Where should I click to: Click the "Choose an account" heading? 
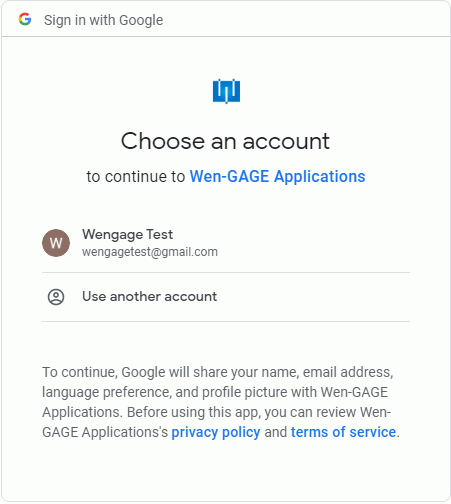coord(225,141)
